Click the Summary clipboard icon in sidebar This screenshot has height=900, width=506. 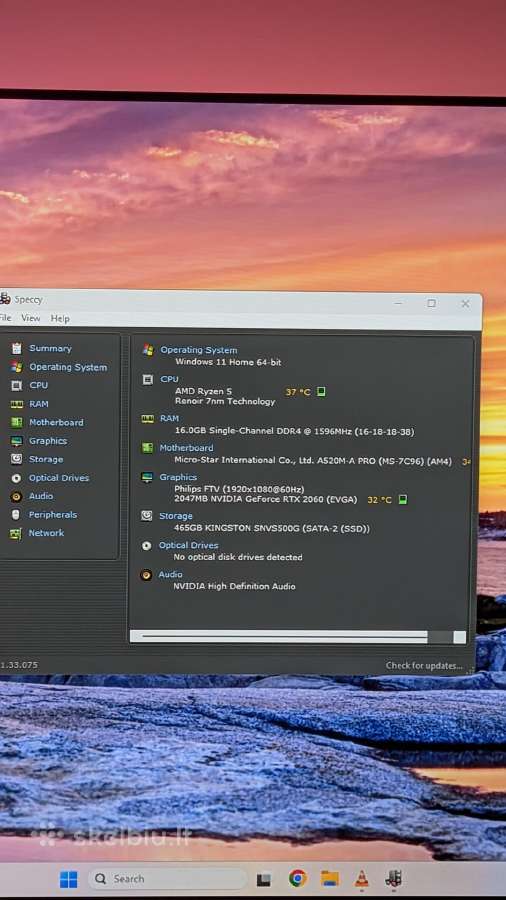17,348
